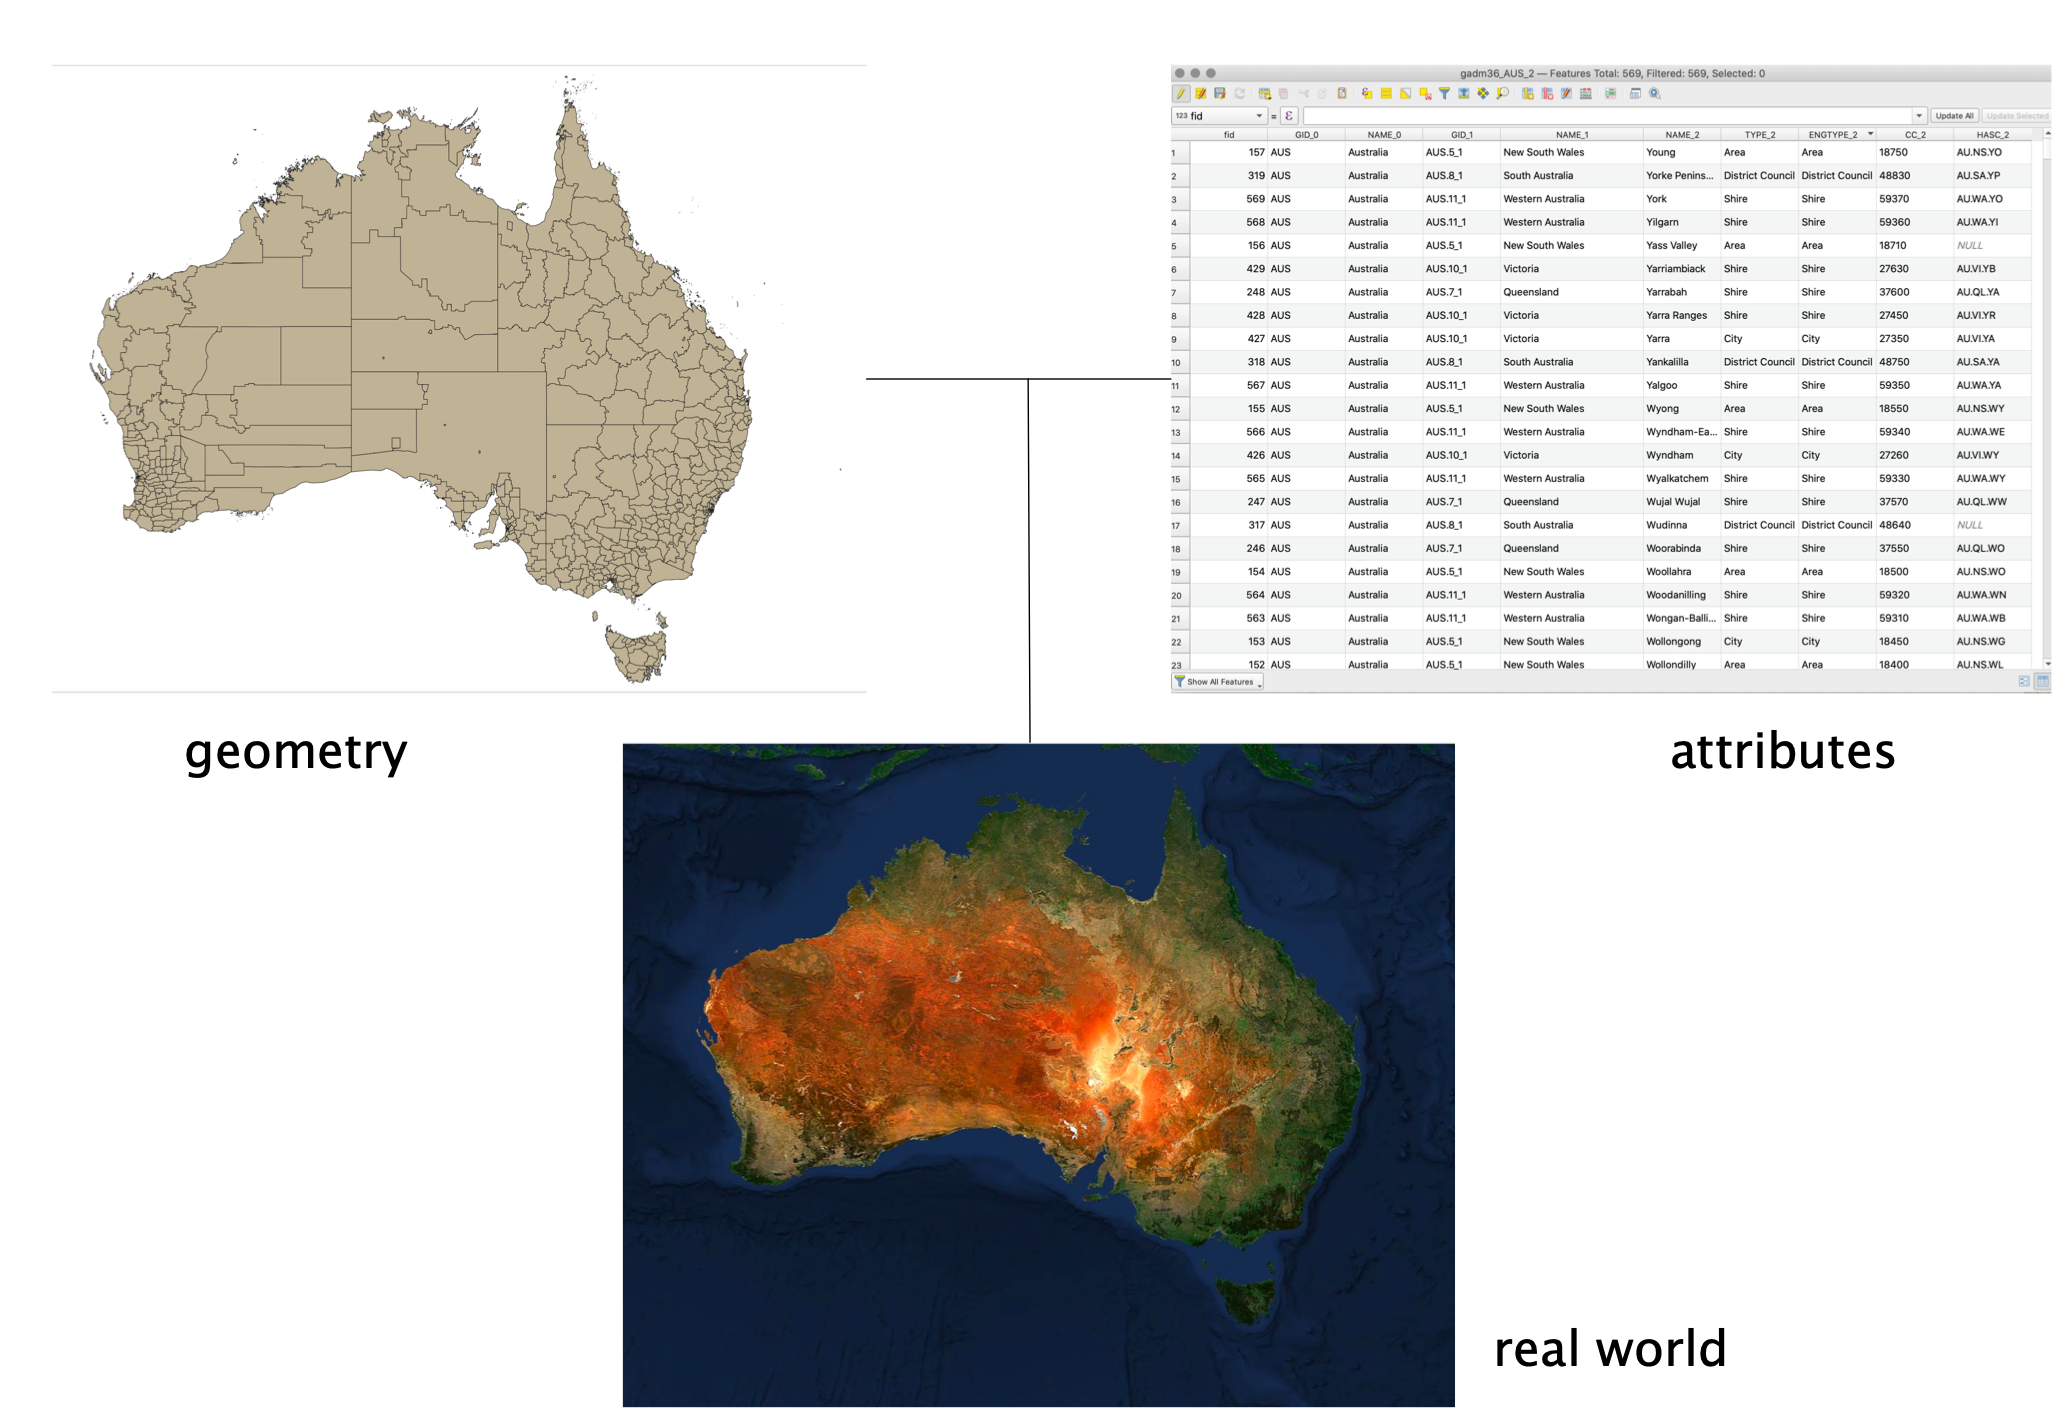
Task: Click the copy selected rows icon
Action: coord(1322,93)
